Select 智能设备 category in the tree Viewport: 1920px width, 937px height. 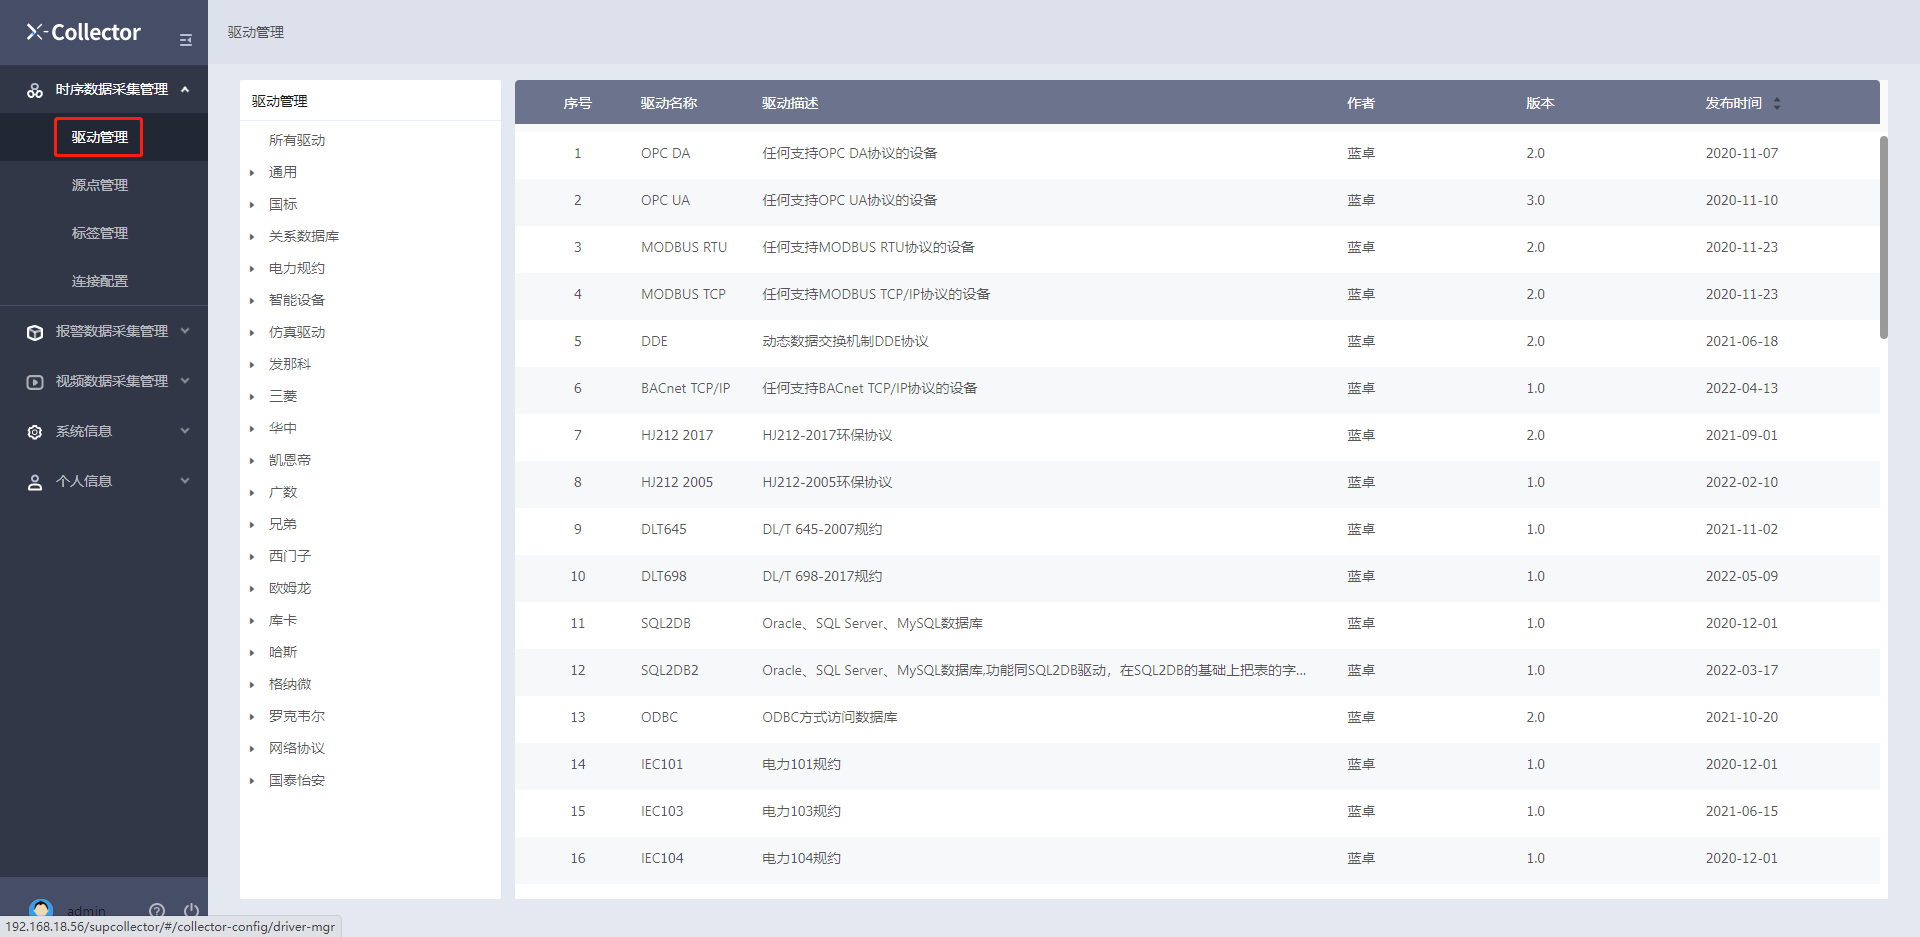click(297, 300)
